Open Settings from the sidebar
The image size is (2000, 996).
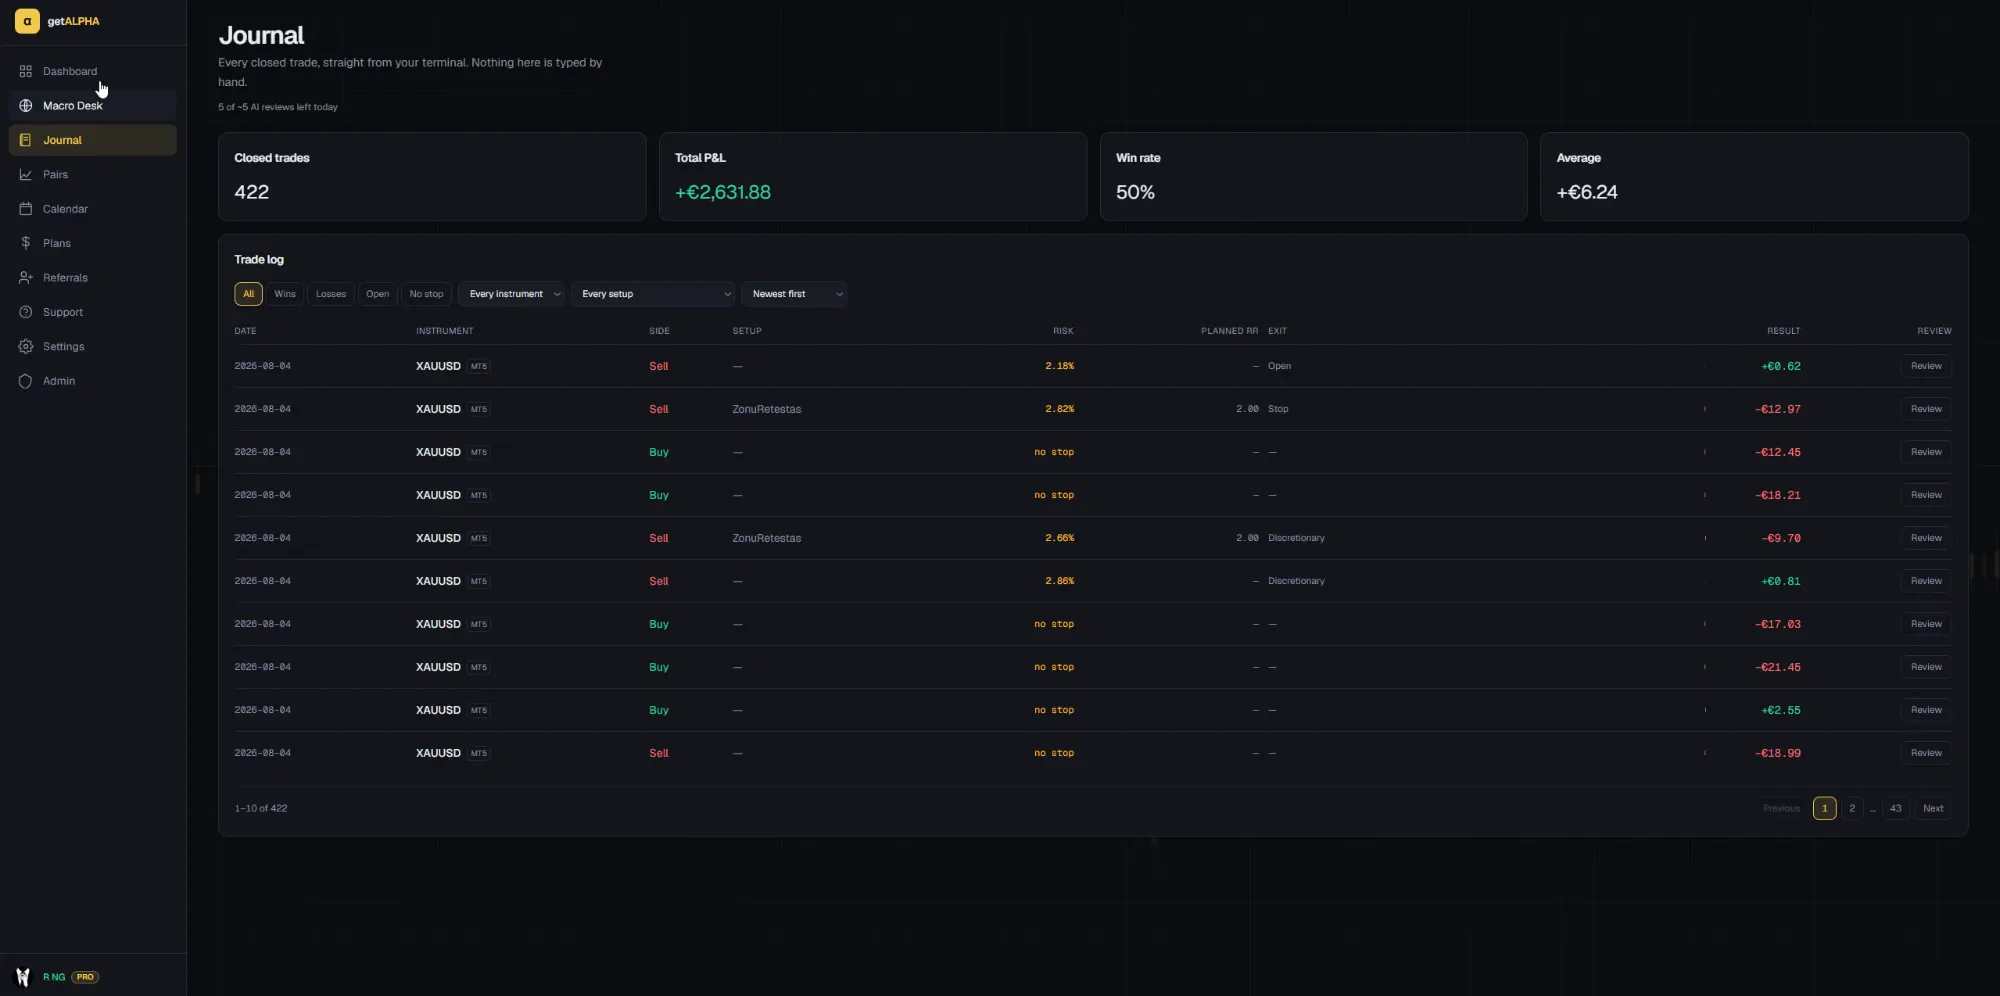coord(93,347)
